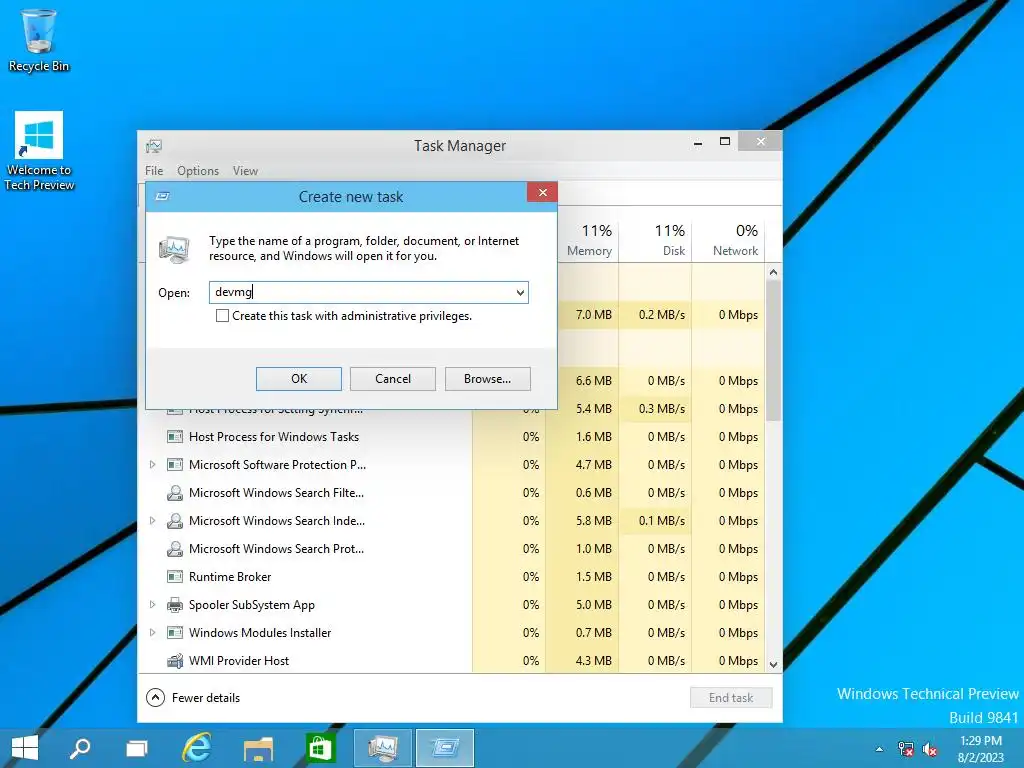Image resolution: width=1024 pixels, height=768 pixels.
Task: Click the WMI Provider Host icon
Action: [174, 661]
